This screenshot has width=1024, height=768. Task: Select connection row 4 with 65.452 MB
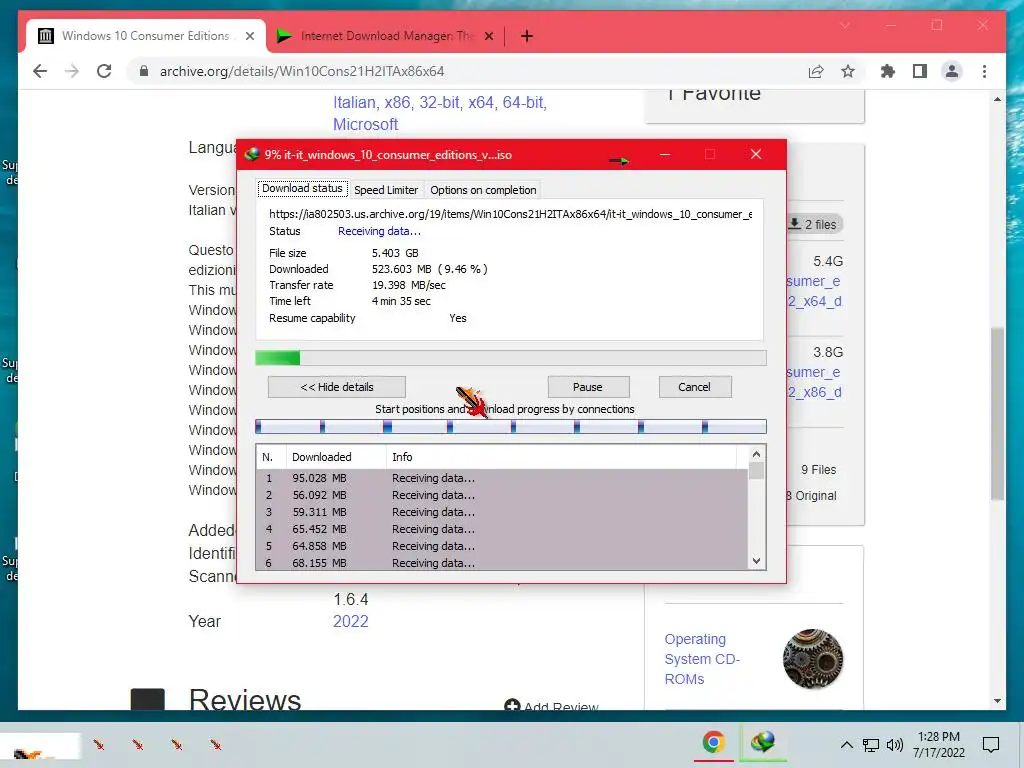[x=502, y=529]
